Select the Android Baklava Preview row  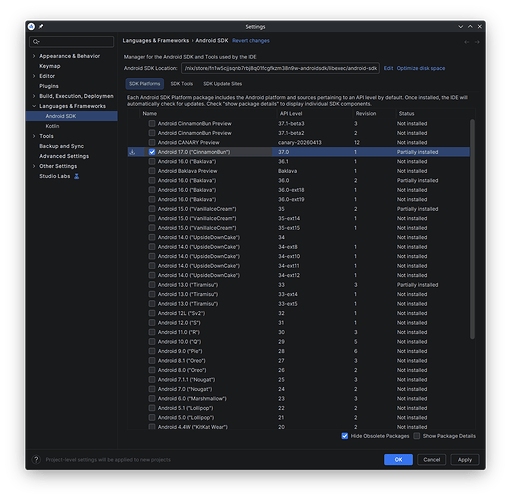coord(299,171)
